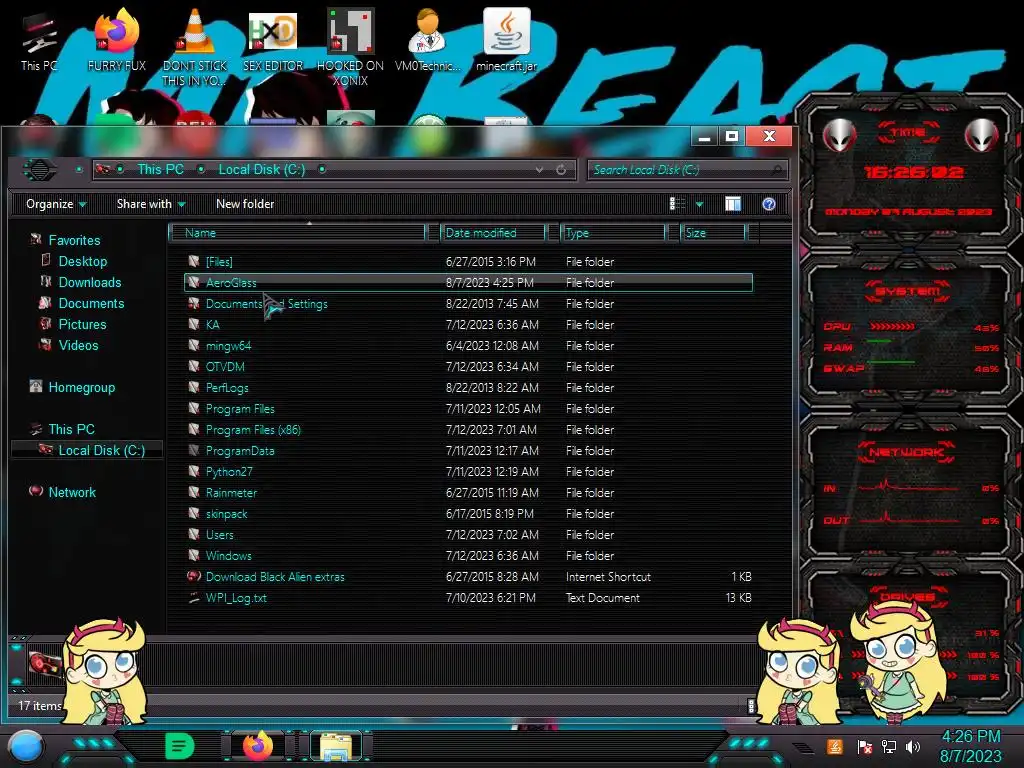The height and width of the screenshot is (768, 1024).
Task: Select This PC in the address breadcrumb
Action: click(160, 170)
